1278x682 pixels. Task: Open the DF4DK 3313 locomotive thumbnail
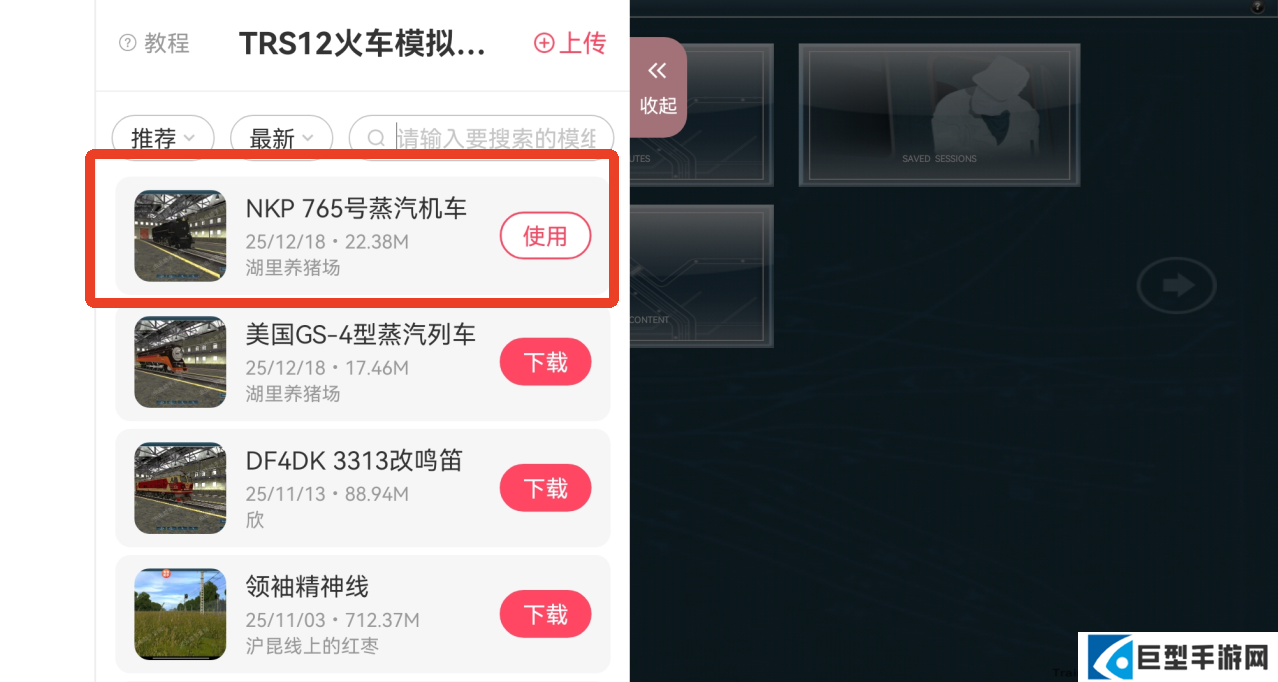[180, 488]
